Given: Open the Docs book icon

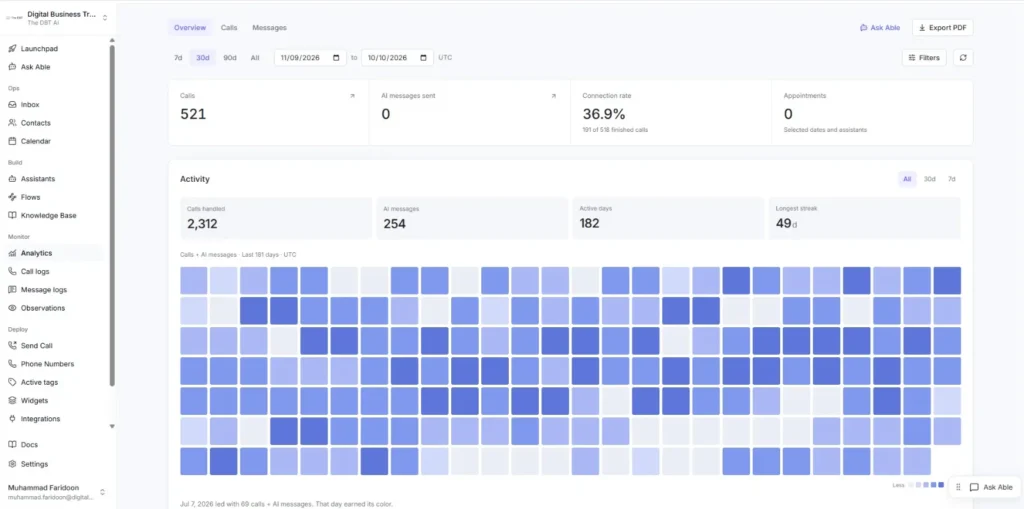Looking at the screenshot, I should tap(12, 445).
